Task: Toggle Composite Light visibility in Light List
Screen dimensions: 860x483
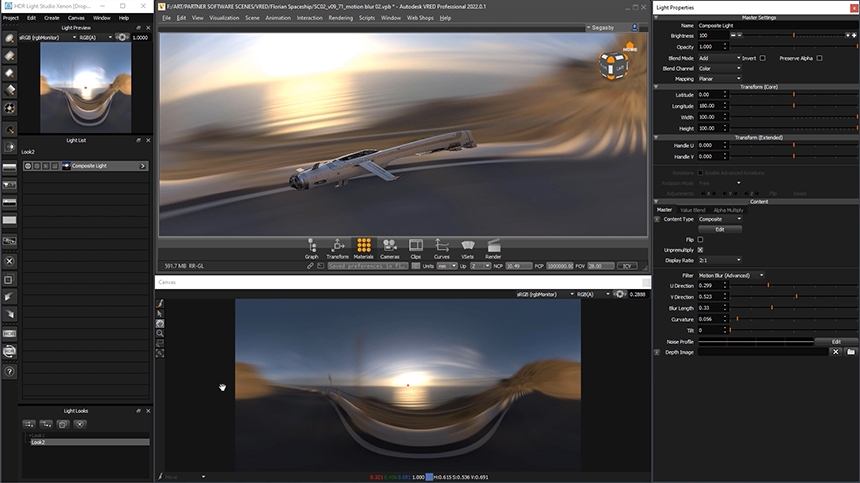Action: [x=27, y=166]
